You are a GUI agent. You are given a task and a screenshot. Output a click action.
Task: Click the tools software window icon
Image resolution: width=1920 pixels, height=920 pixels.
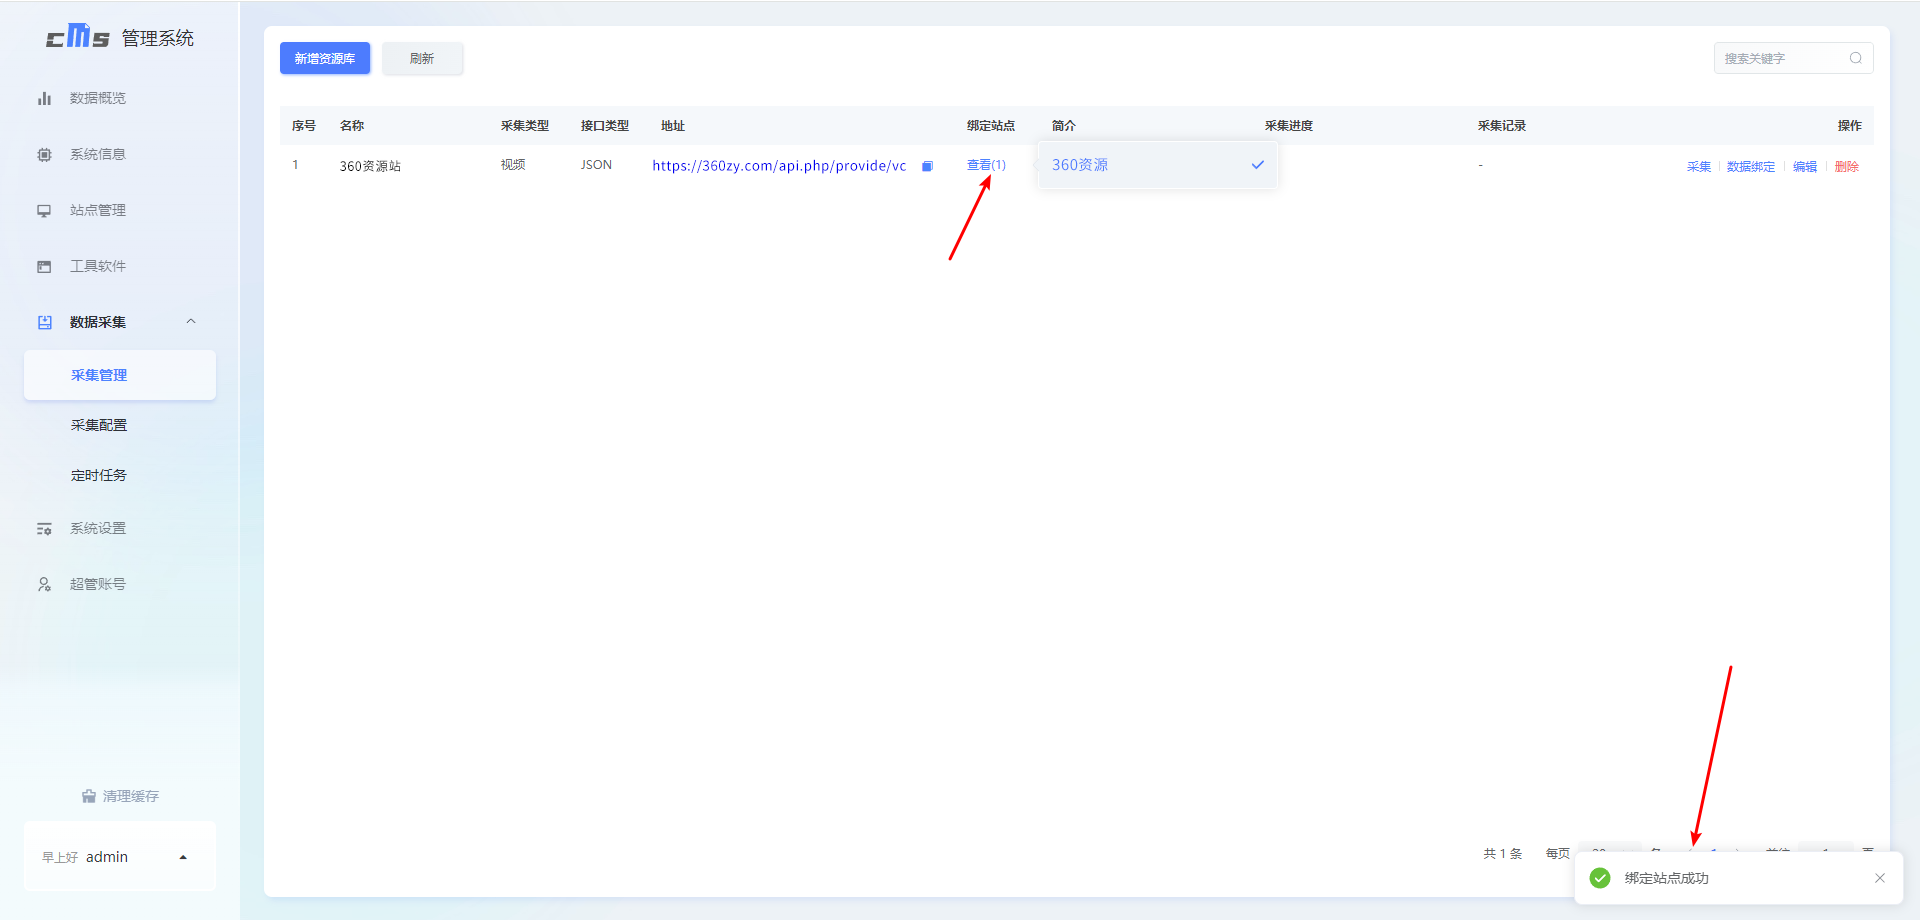coord(44,266)
